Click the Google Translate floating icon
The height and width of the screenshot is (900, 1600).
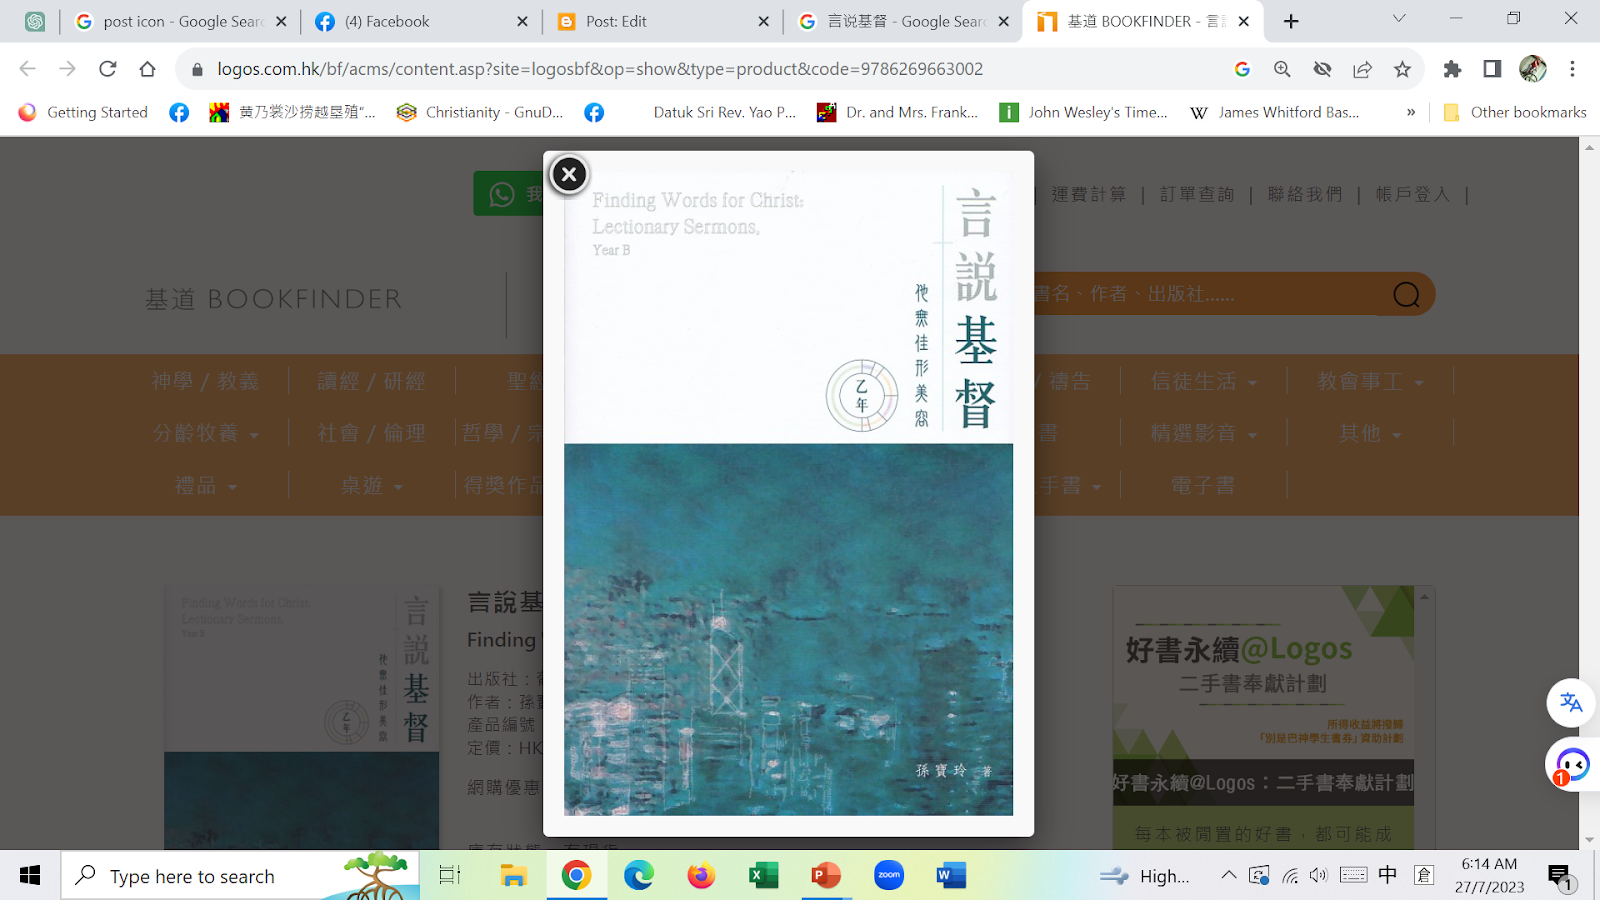1571,702
